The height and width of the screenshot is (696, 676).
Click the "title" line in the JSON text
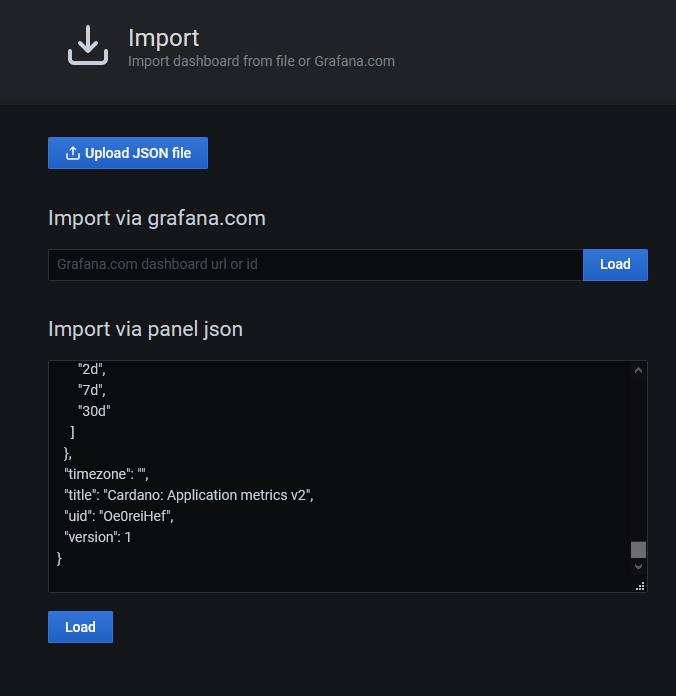point(188,495)
